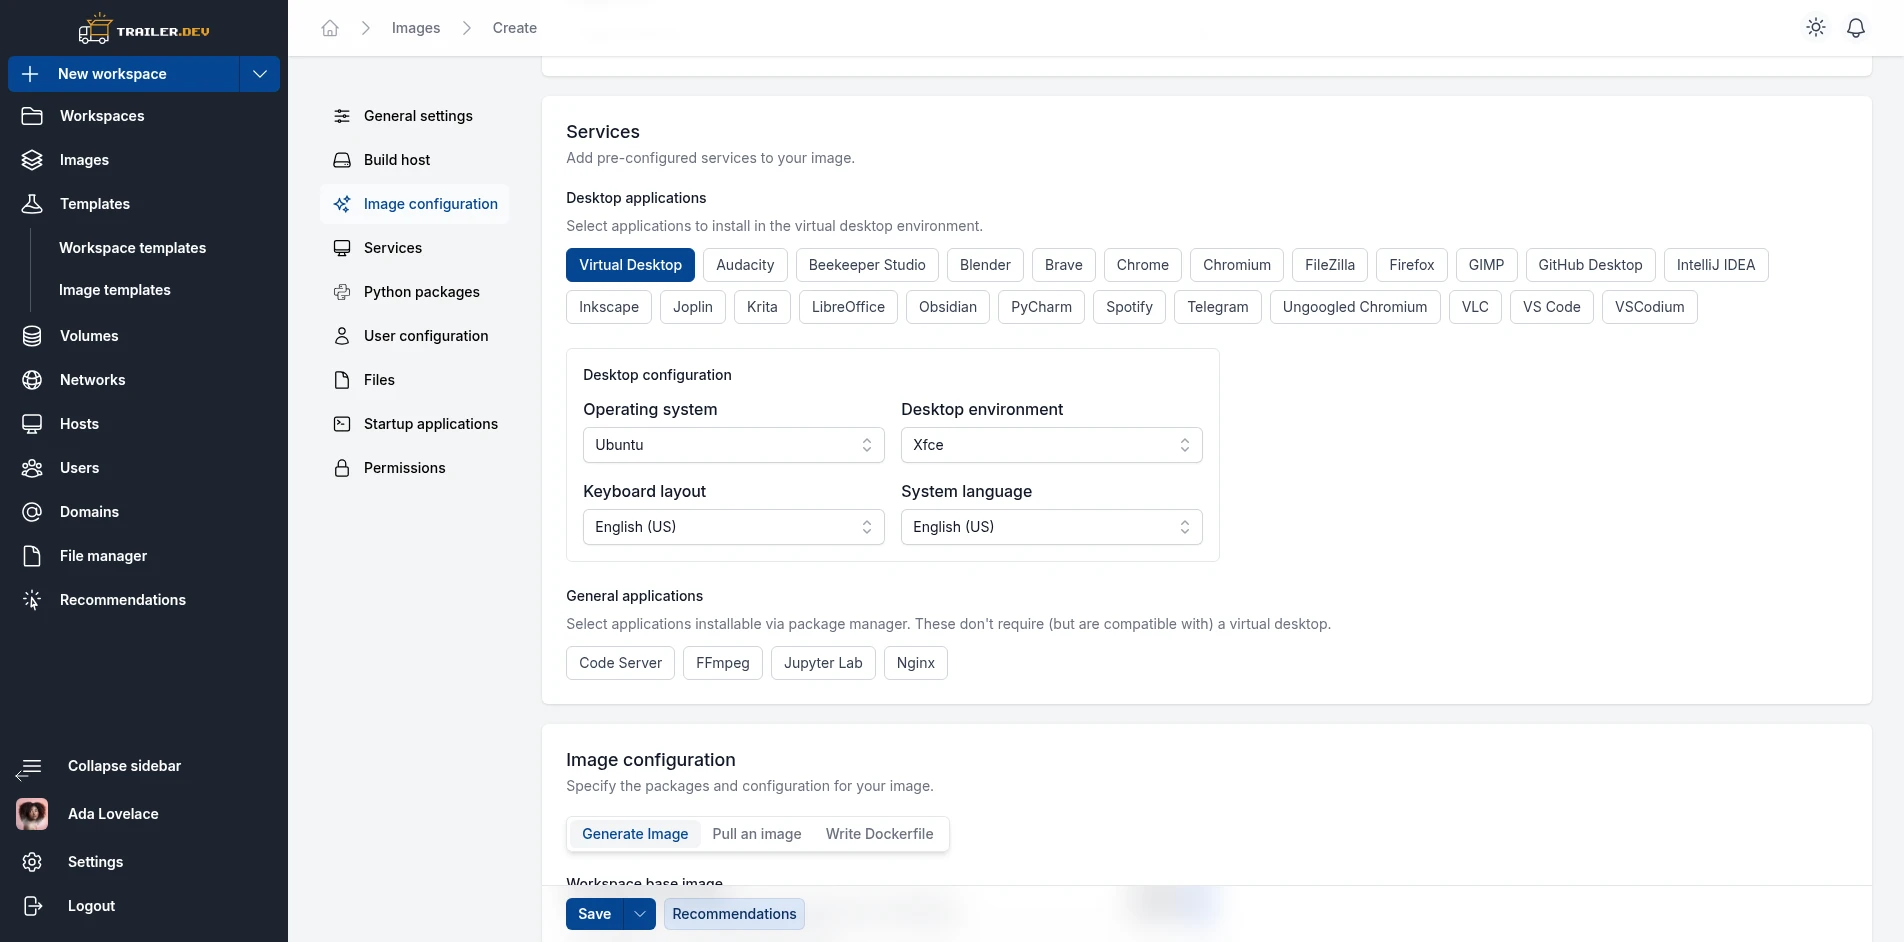
Task: Open Image templates in sidebar
Action: click(x=114, y=290)
